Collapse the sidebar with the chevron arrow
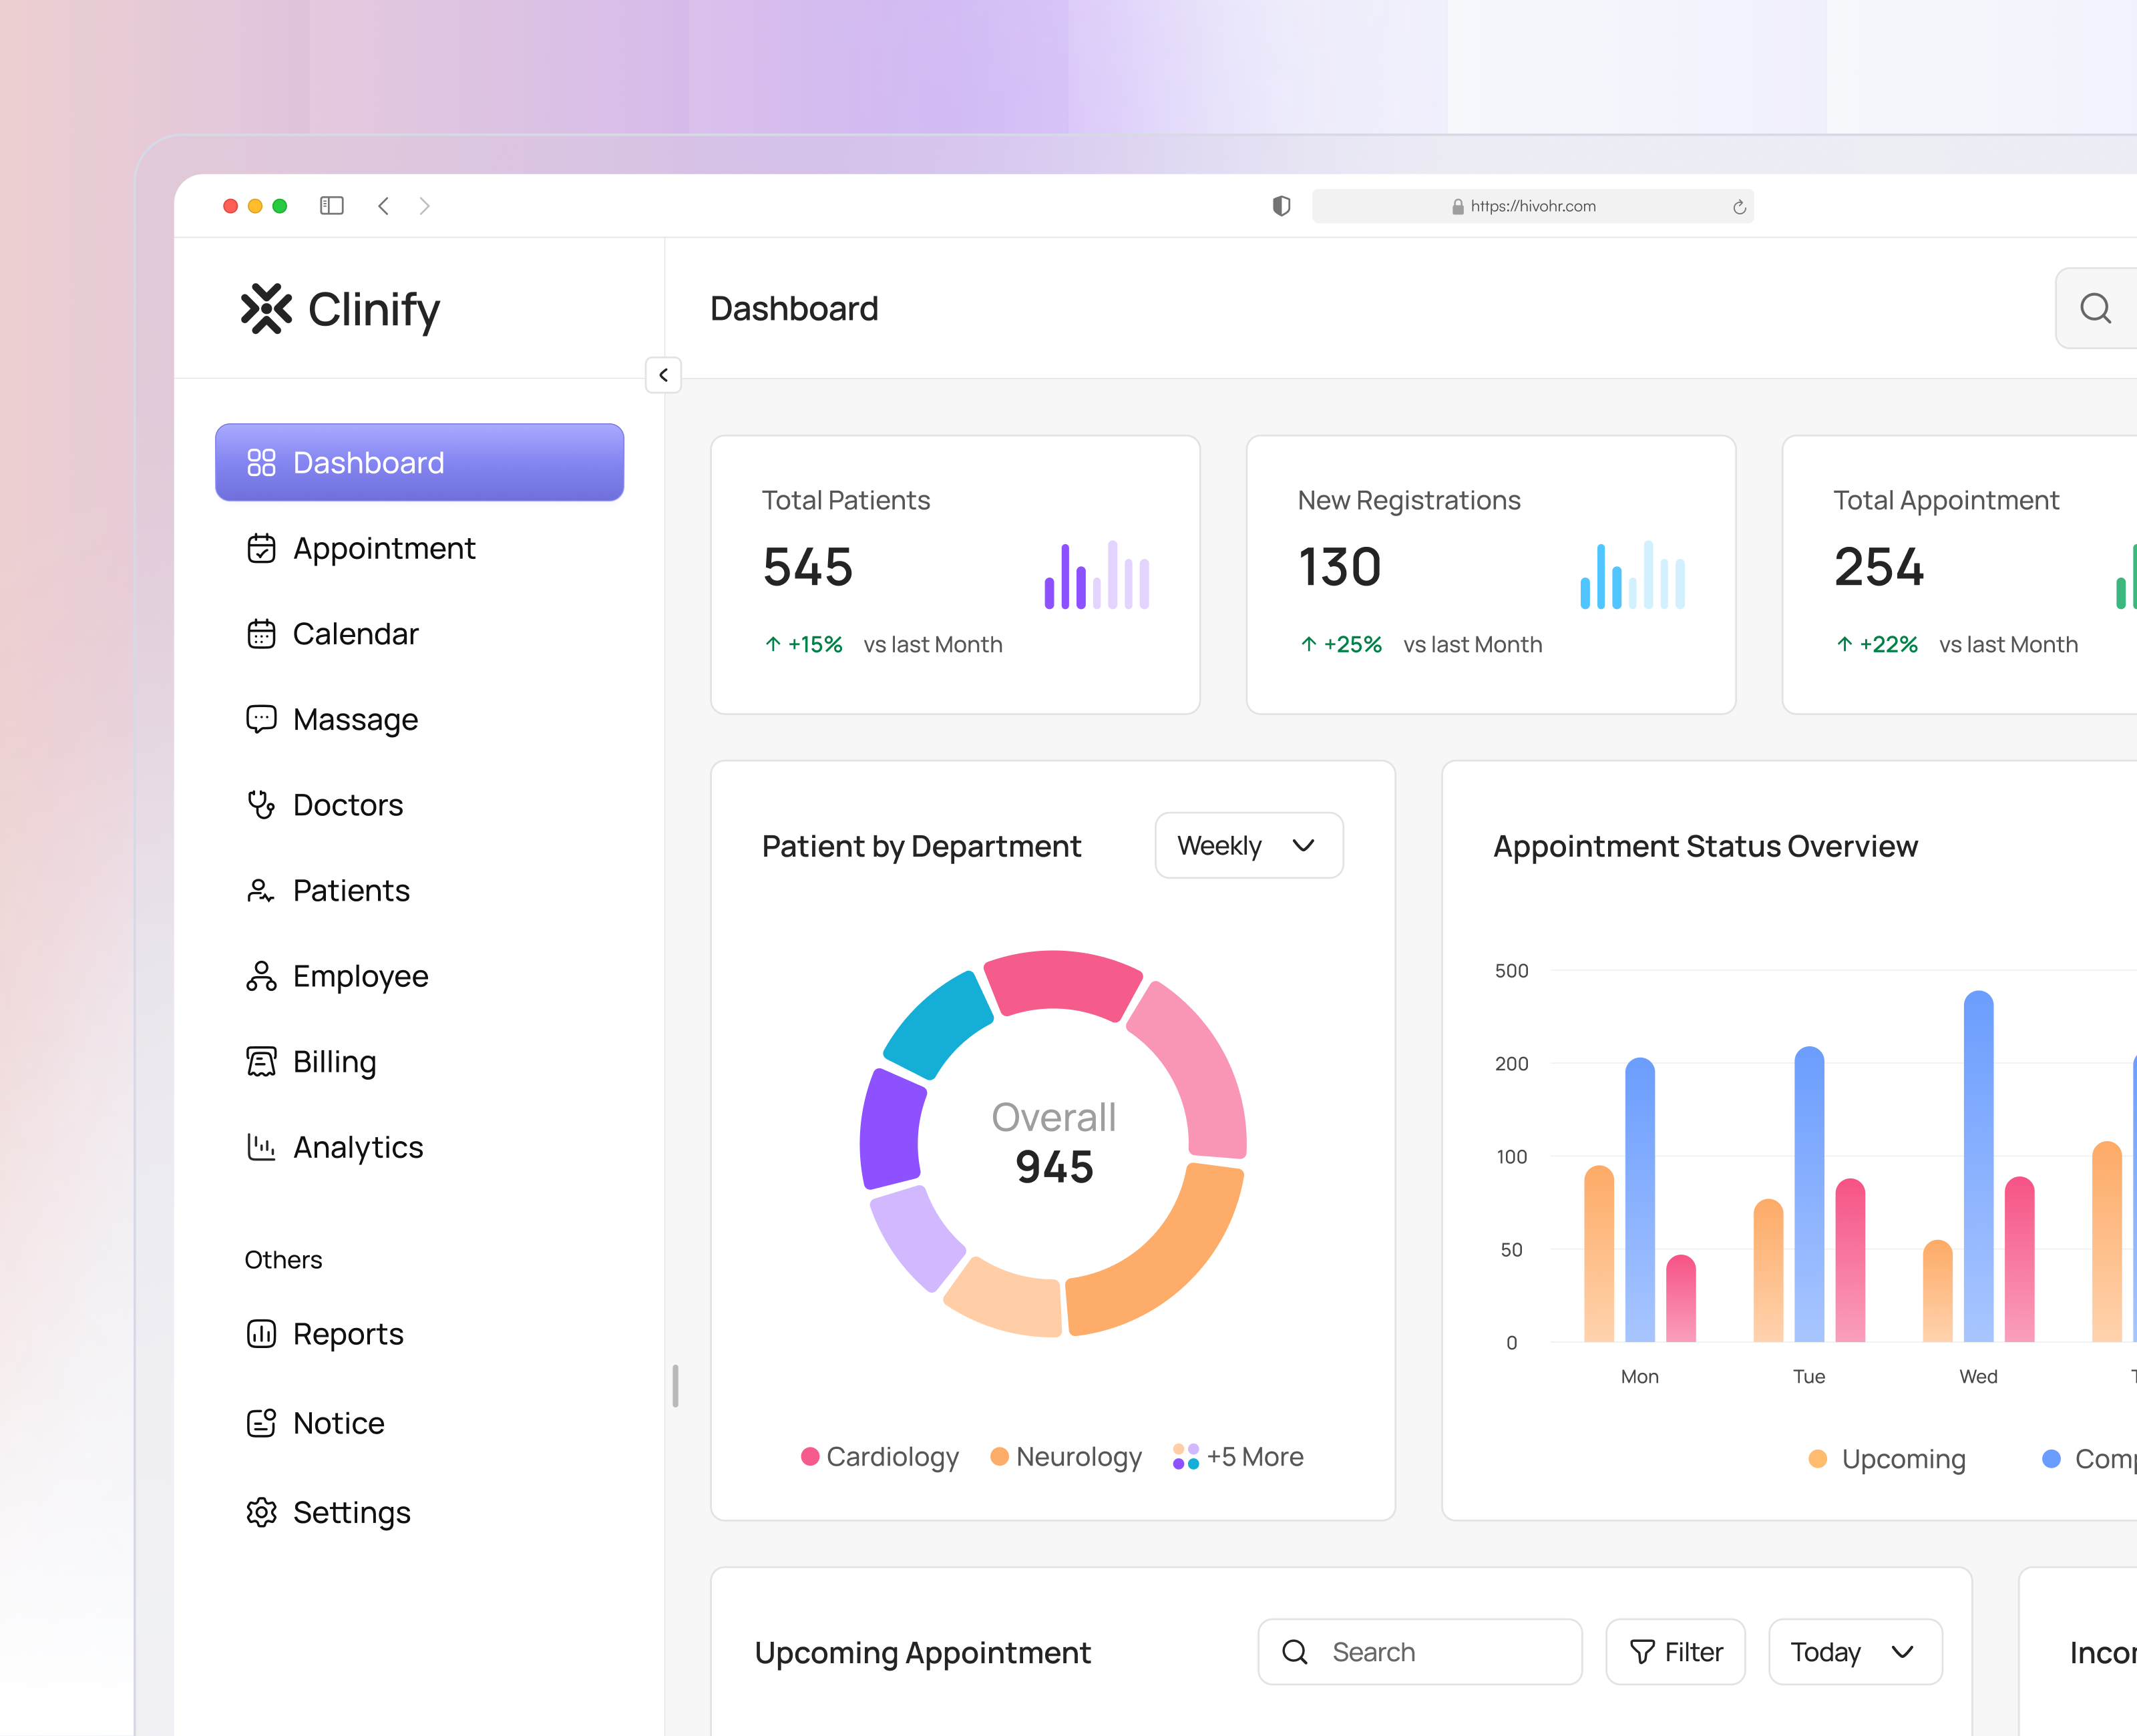This screenshot has height=1736, width=2137. point(663,376)
